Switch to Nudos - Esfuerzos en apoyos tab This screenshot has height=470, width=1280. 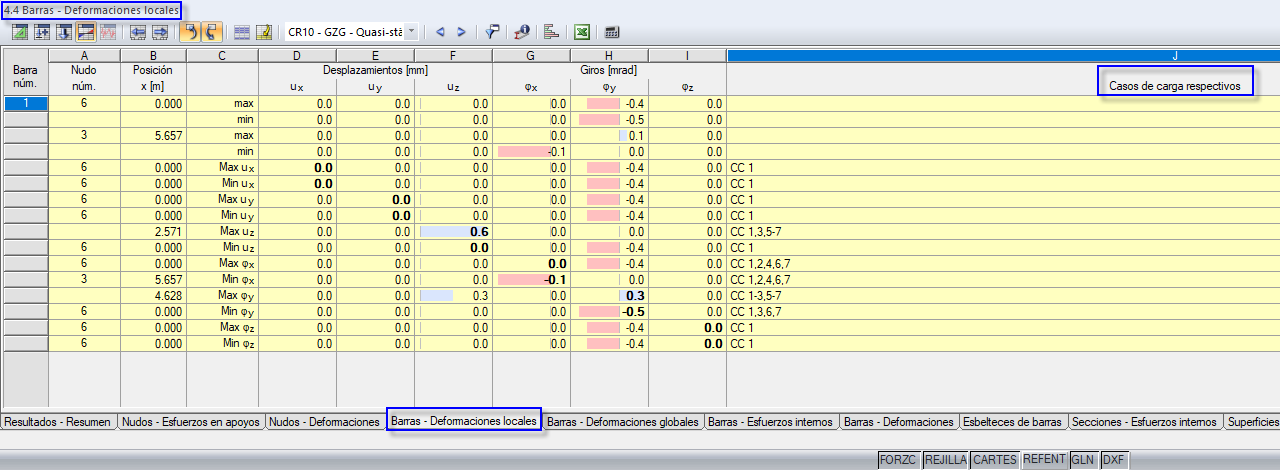[191, 422]
